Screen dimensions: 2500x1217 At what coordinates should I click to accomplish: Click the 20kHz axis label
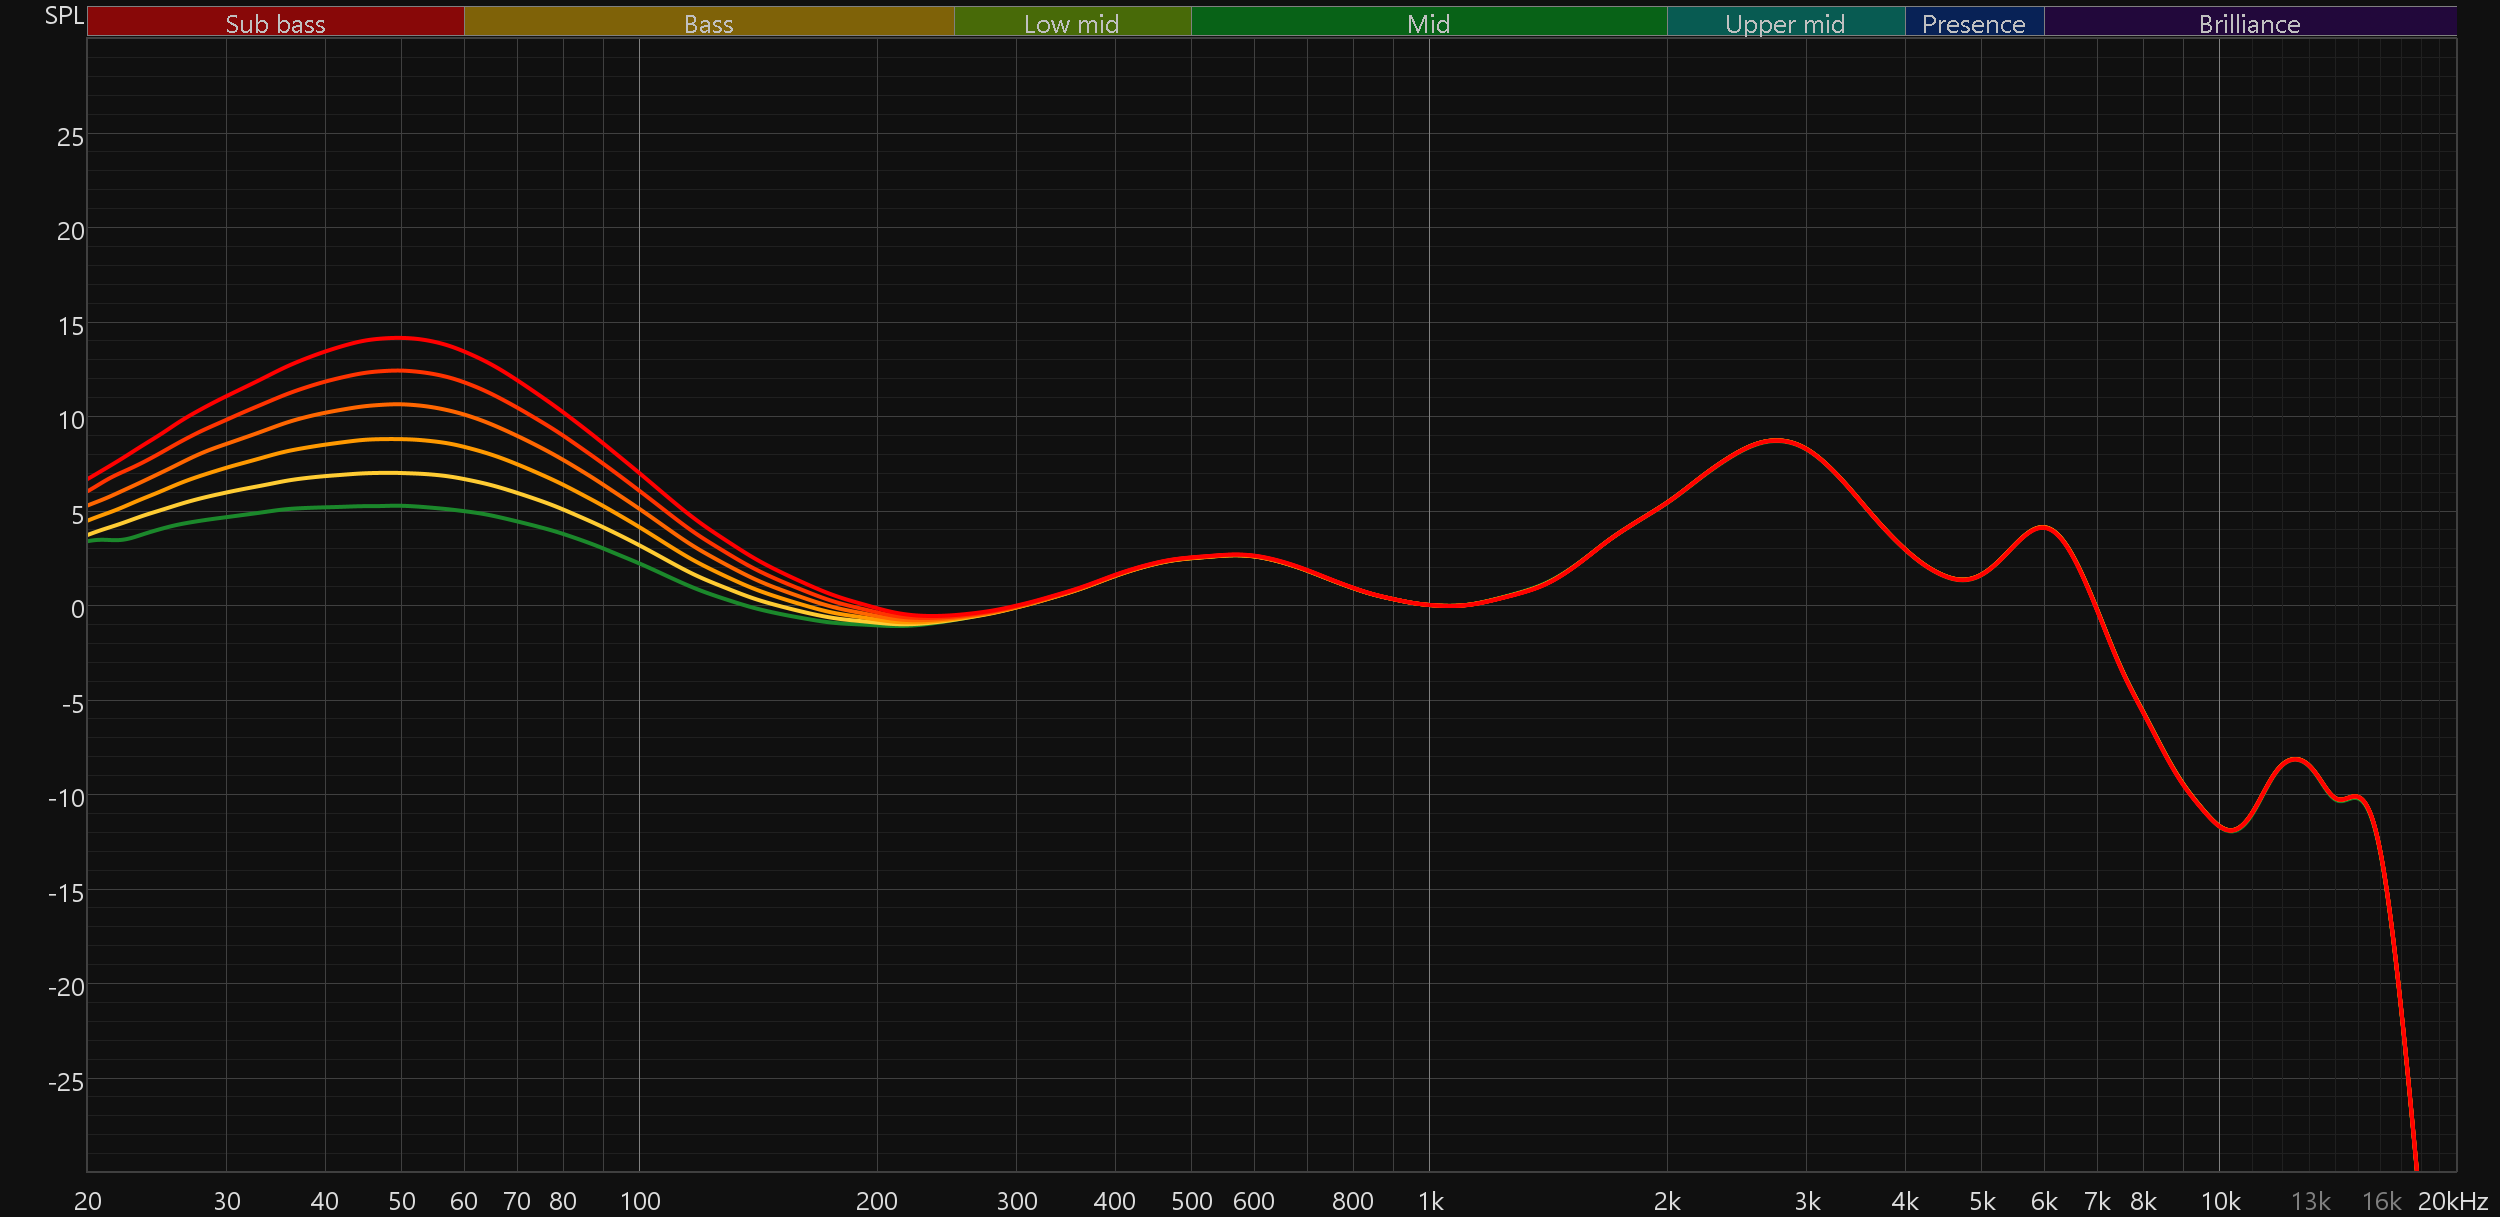pos(2452,1201)
